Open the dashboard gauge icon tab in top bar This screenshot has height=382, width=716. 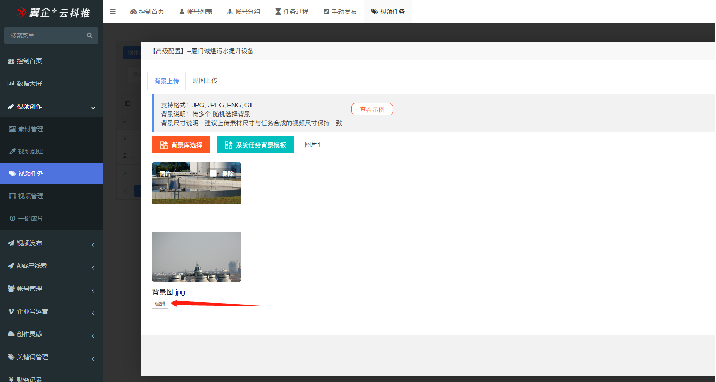147,11
